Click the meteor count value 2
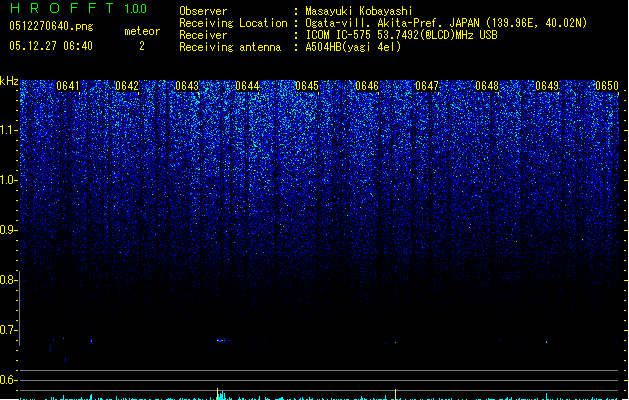 pos(142,46)
